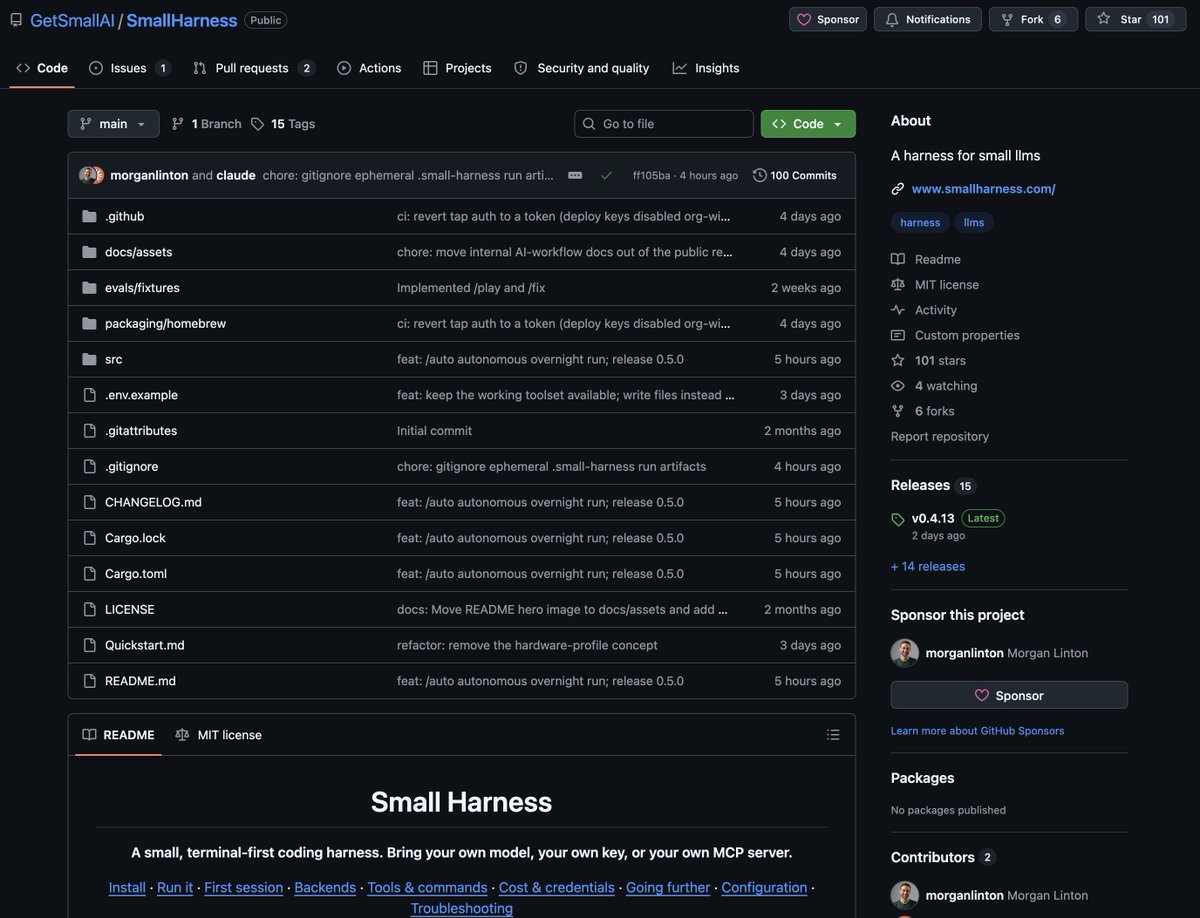Open the CHANGELOG.md file

[153, 502]
